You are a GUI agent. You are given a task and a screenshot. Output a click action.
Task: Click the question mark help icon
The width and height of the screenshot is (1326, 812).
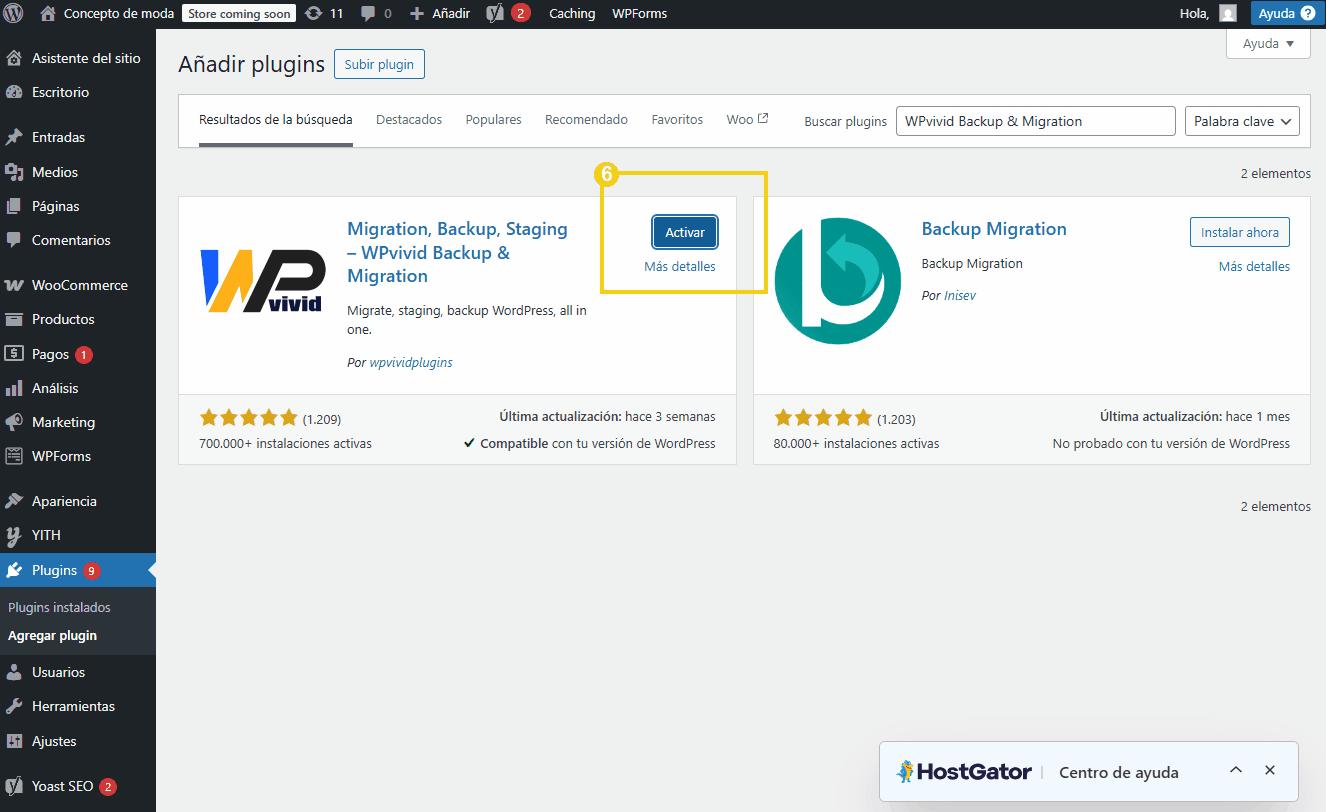pyautogui.click(x=1308, y=14)
